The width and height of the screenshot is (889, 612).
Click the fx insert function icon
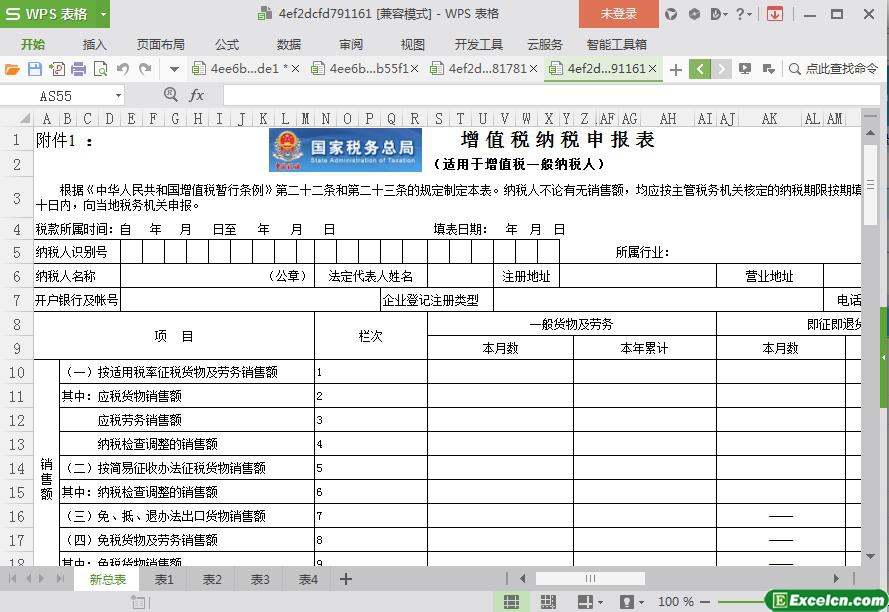197,95
